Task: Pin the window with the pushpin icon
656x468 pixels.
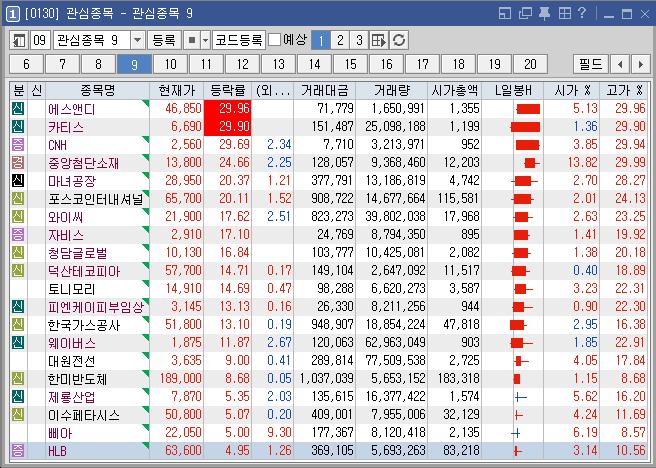Action: click(x=544, y=13)
